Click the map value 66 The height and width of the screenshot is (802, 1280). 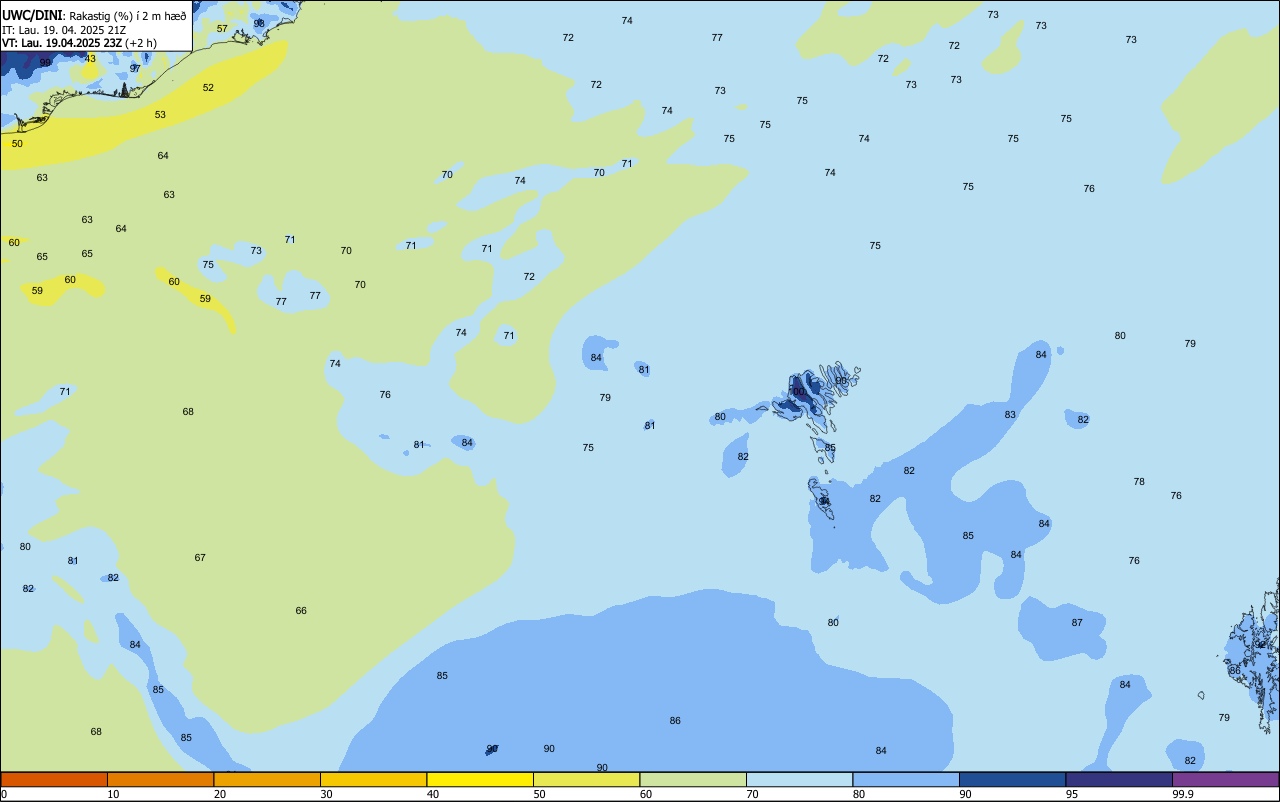tap(301, 610)
